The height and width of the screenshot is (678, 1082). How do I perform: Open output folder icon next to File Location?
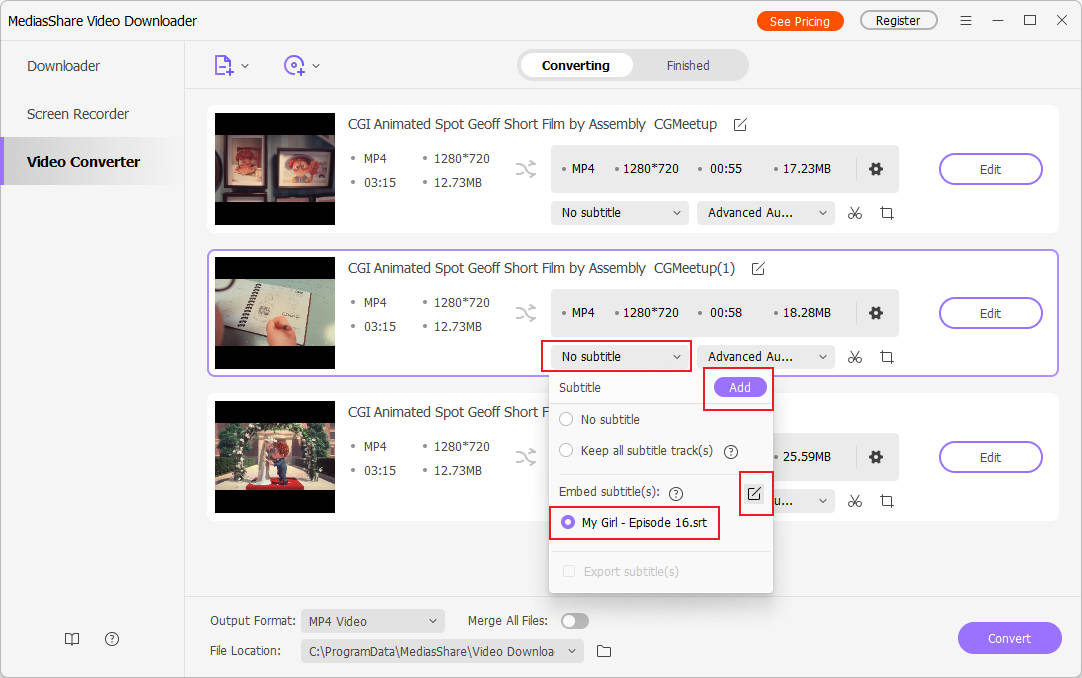tap(604, 651)
